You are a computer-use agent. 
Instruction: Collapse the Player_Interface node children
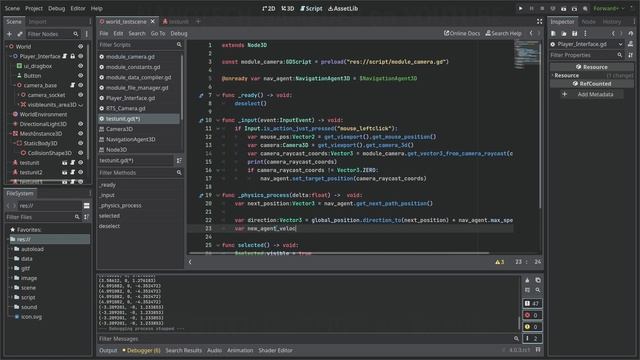click(x=11, y=56)
